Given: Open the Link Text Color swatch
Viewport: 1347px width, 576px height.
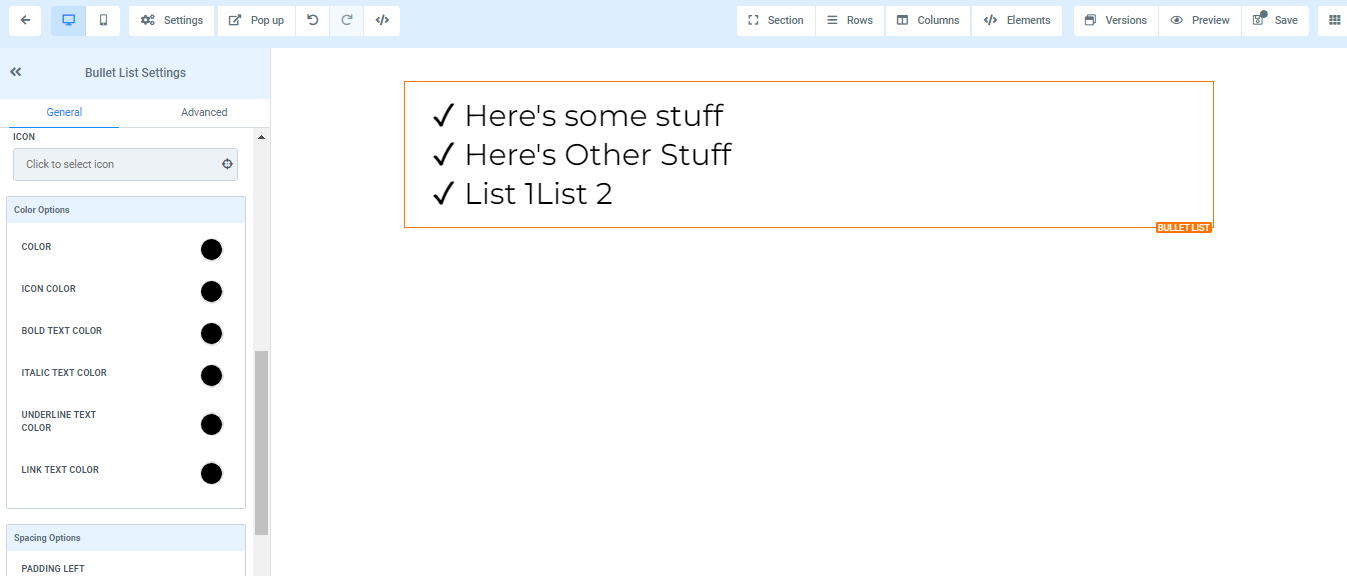Looking at the screenshot, I should tap(211, 474).
